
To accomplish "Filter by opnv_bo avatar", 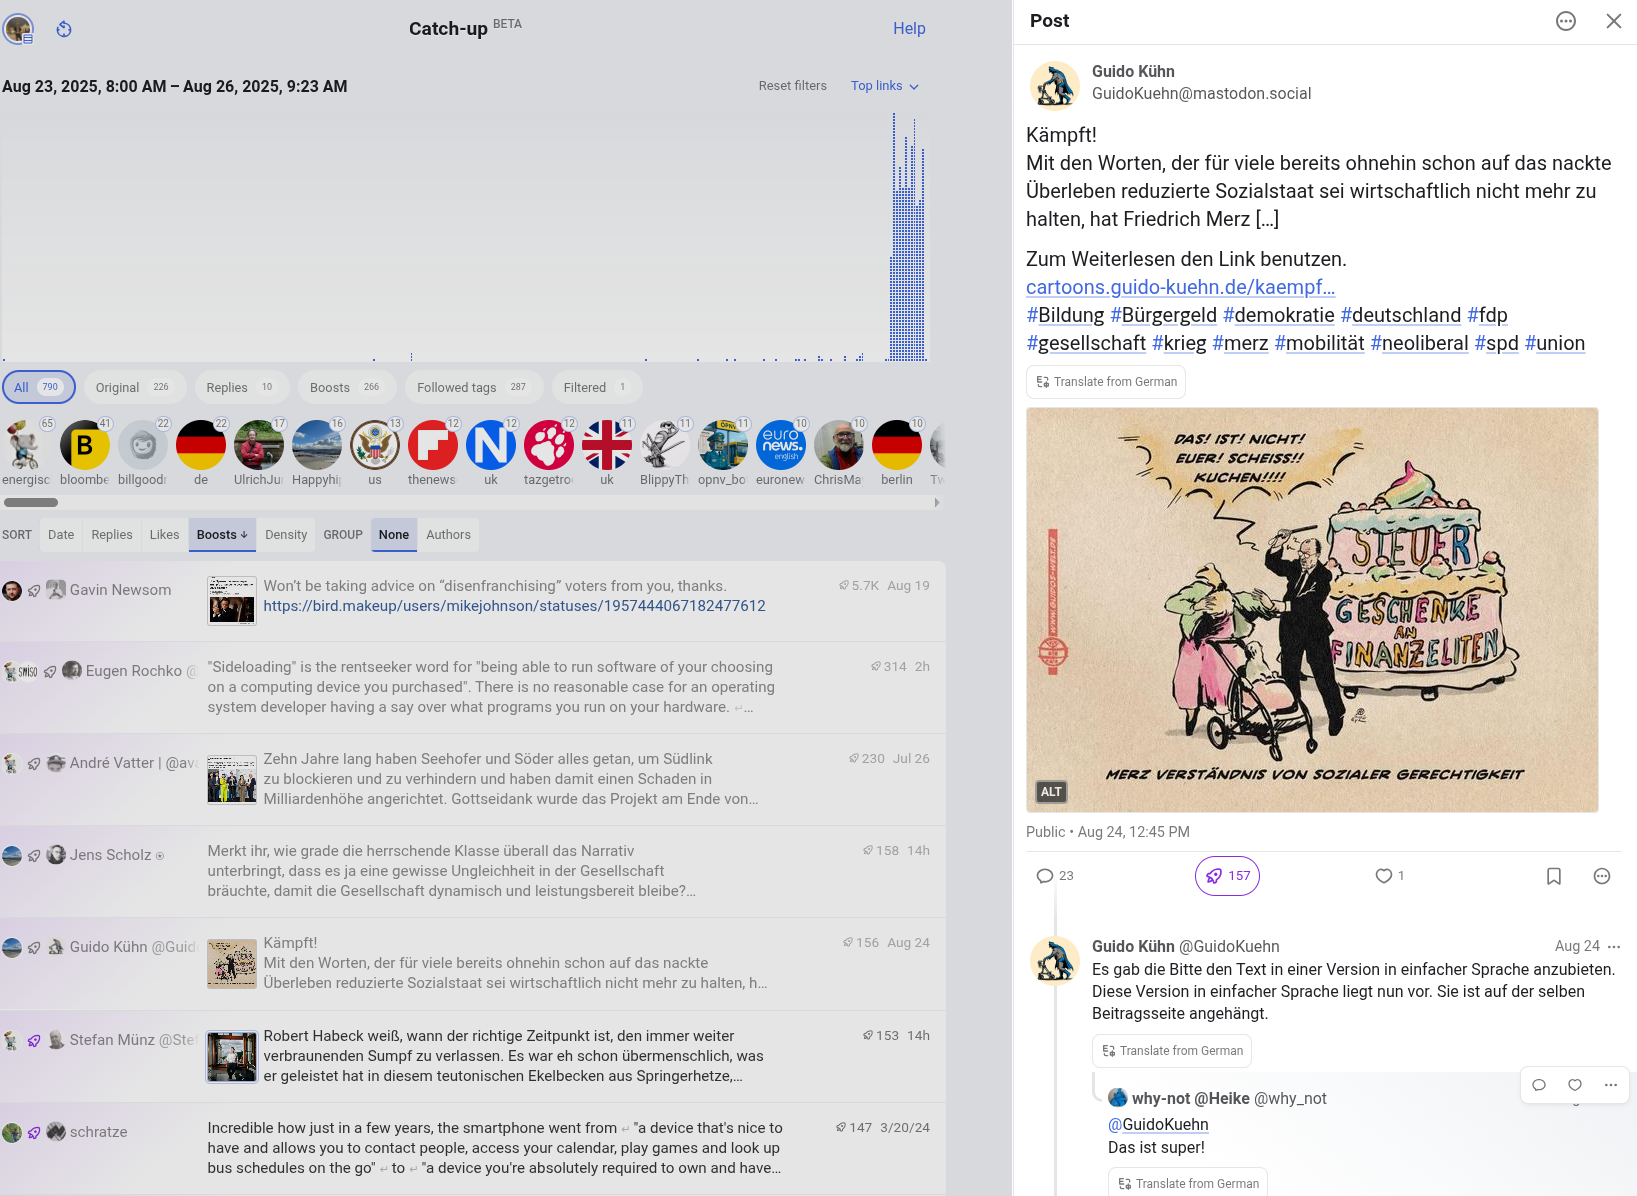I will coord(723,445).
